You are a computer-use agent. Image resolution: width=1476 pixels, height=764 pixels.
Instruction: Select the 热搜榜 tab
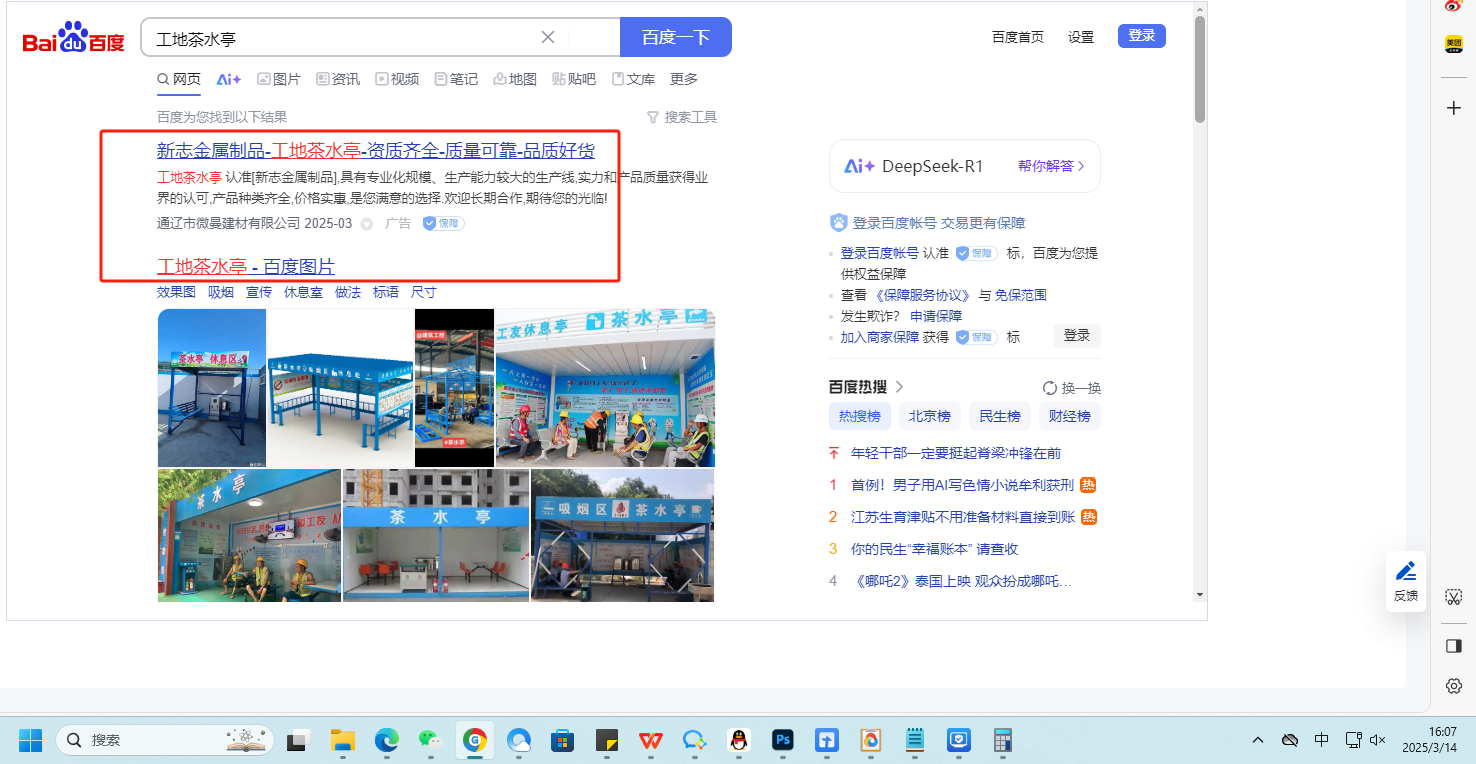(860, 416)
